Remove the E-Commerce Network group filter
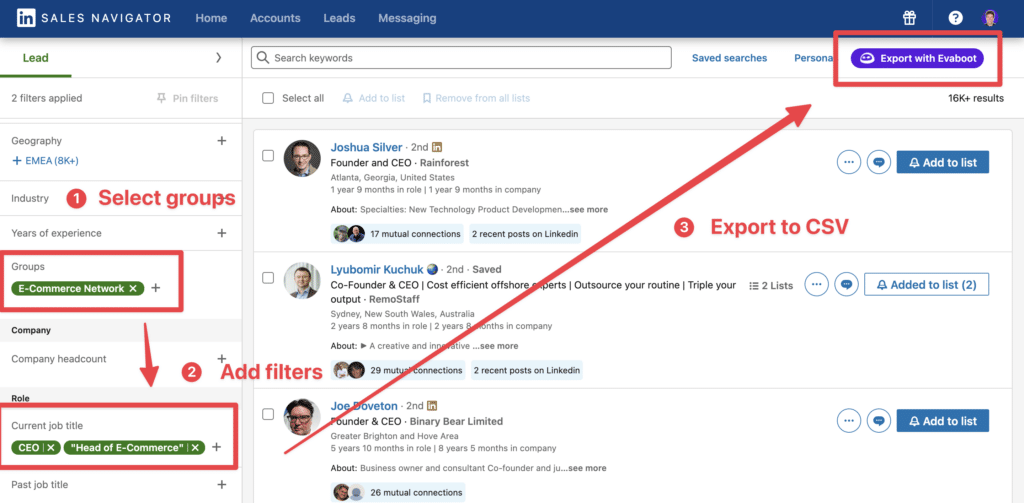The height and width of the screenshot is (503, 1024). tap(133, 288)
